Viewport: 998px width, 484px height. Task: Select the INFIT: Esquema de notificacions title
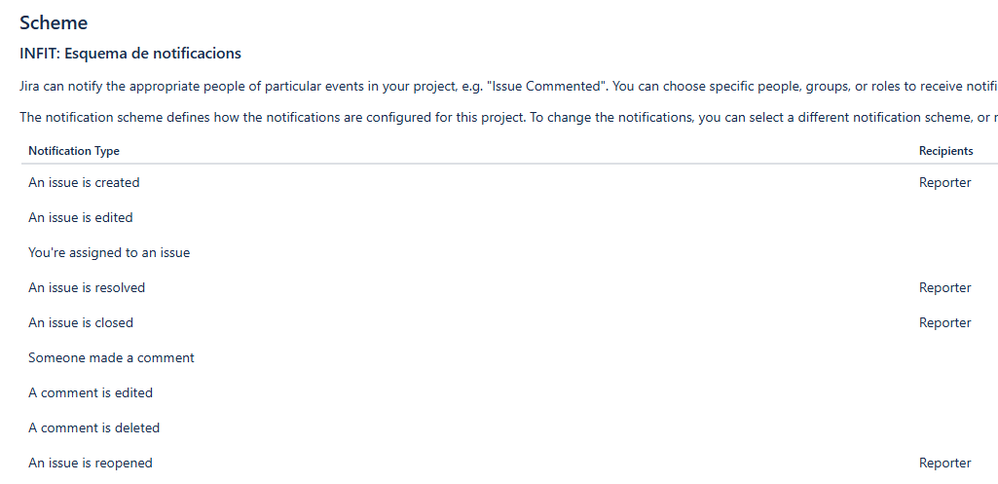tap(130, 53)
